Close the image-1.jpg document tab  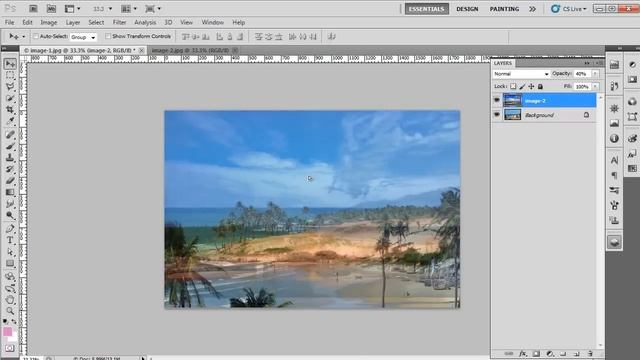142,50
